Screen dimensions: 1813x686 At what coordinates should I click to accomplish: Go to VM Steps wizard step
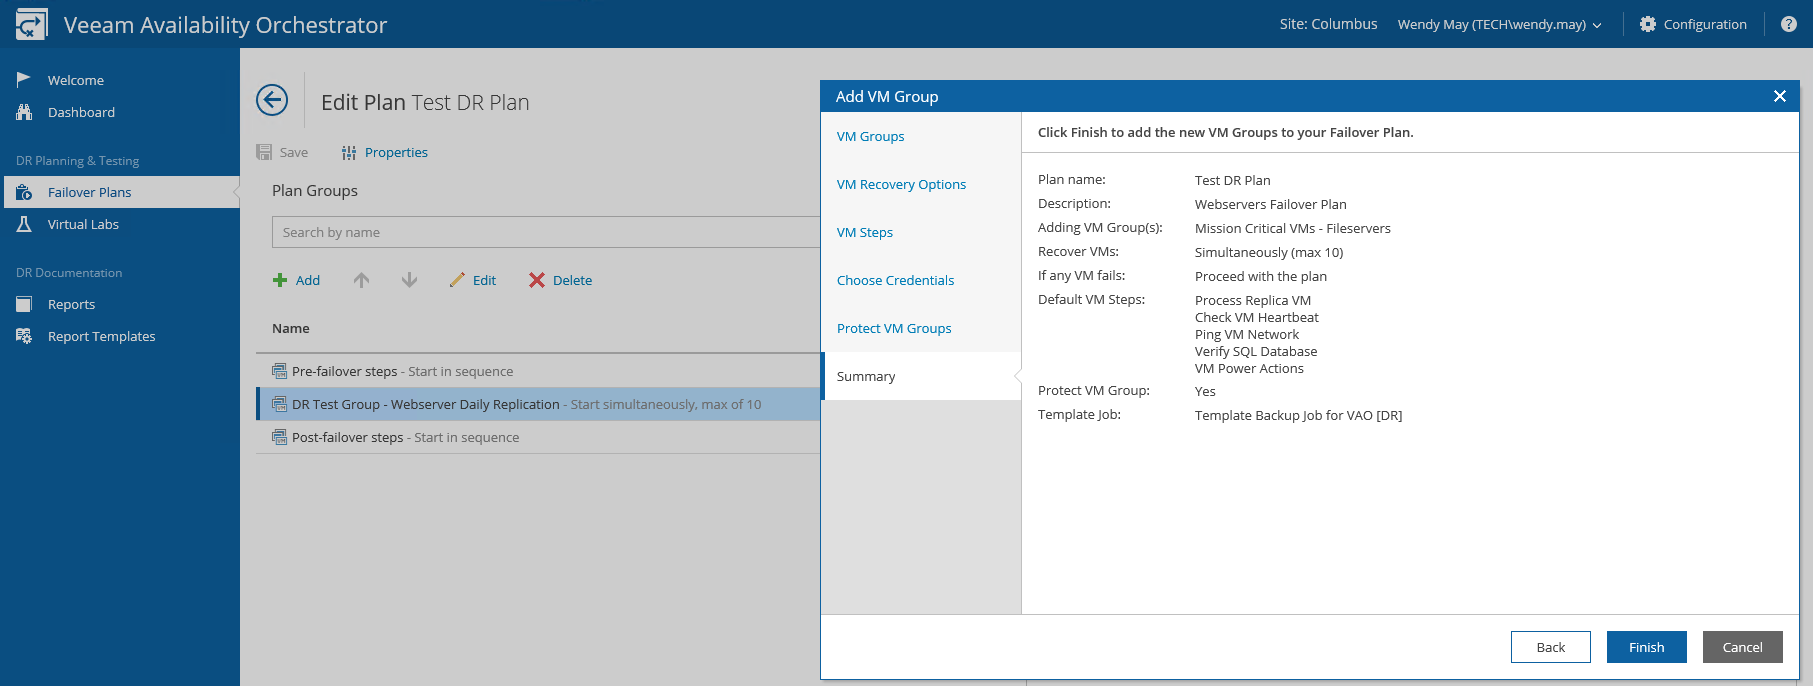865,232
